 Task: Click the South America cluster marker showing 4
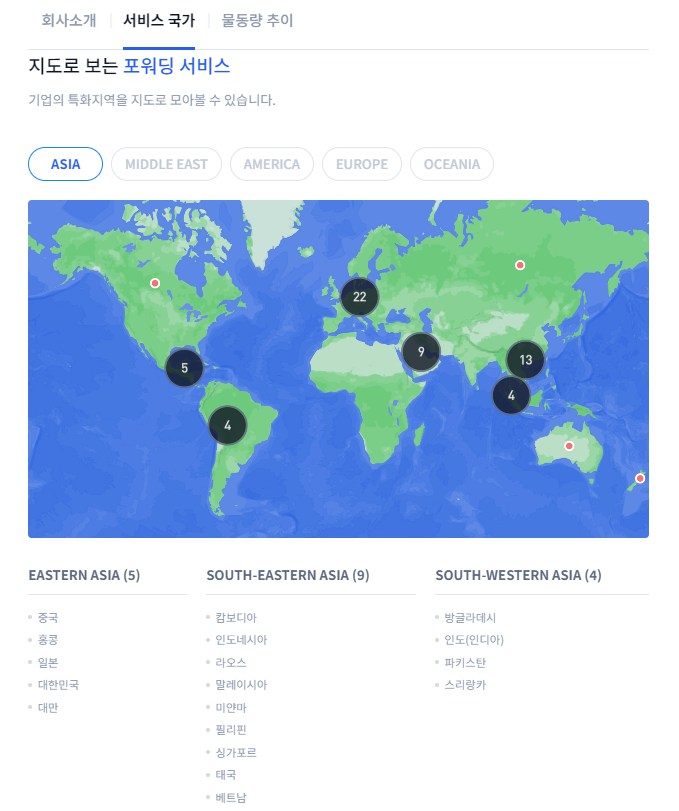[x=228, y=425]
